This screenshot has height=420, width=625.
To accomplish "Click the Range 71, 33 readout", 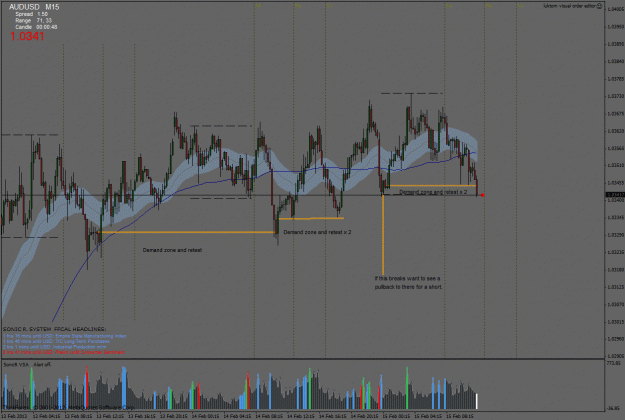I will pos(33,20).
